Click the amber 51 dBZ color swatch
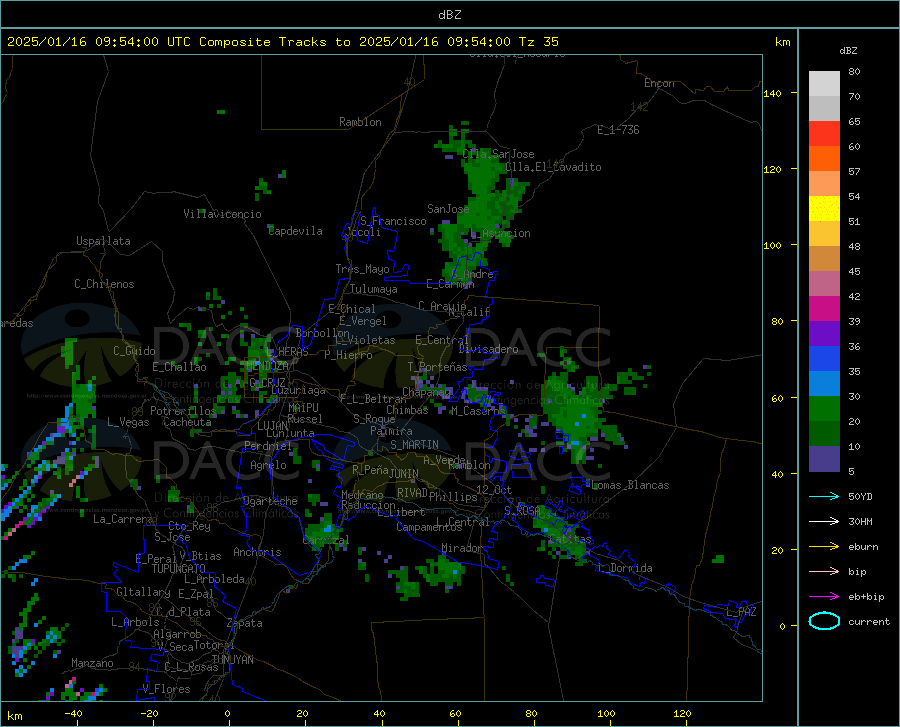The height and width of the screenshot is (727, 900). pos(824,234)
